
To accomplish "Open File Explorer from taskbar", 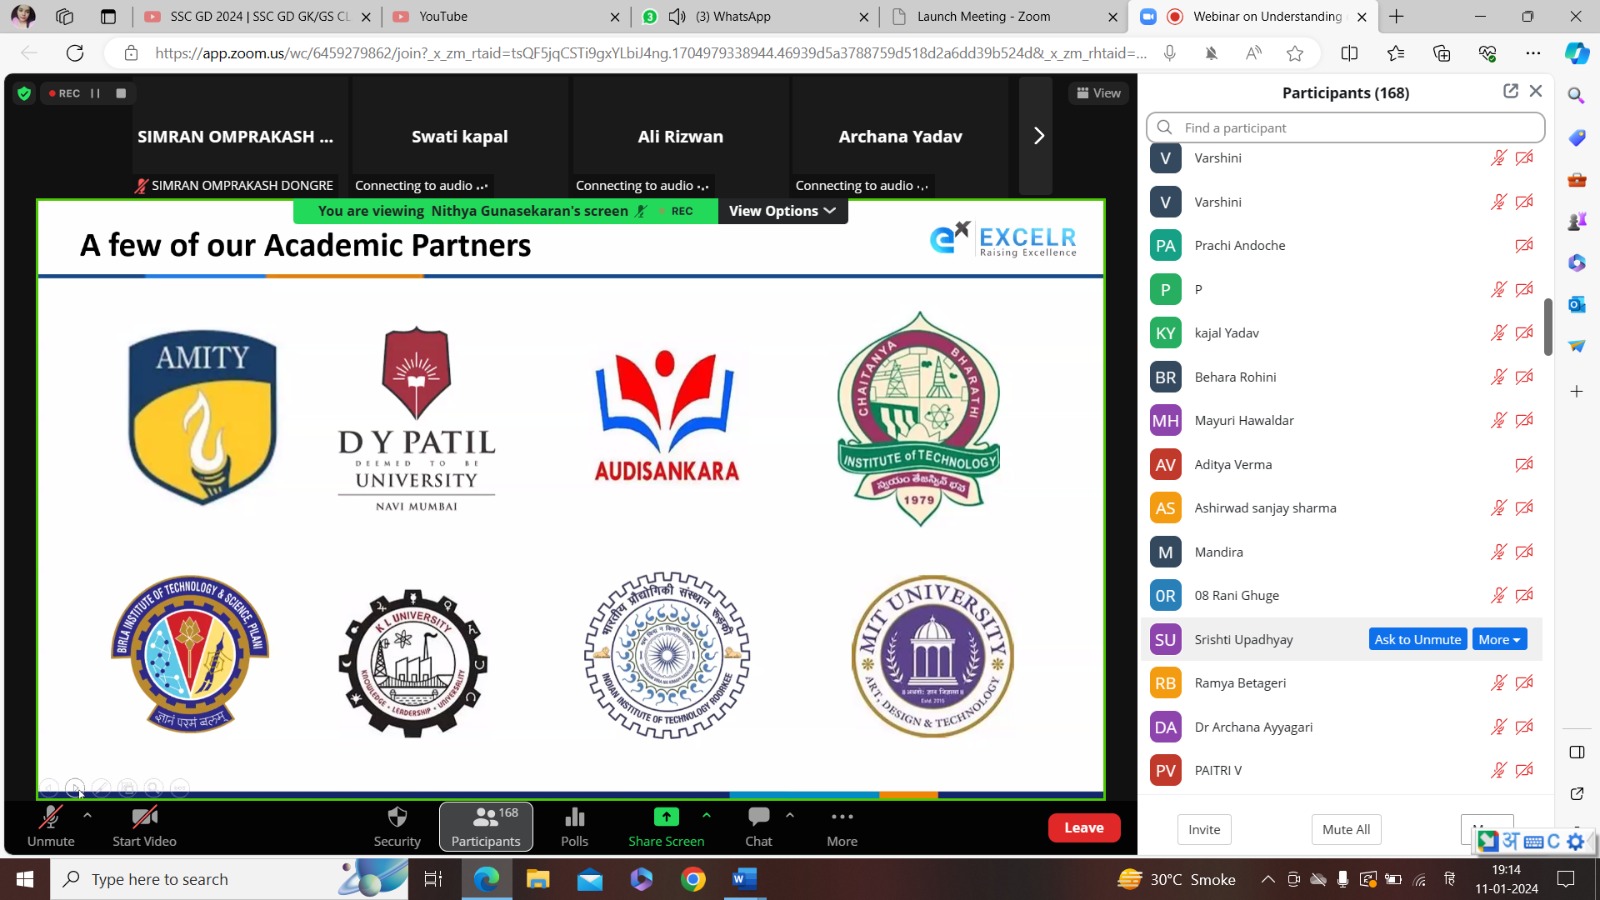I will (x=538, y=879).
